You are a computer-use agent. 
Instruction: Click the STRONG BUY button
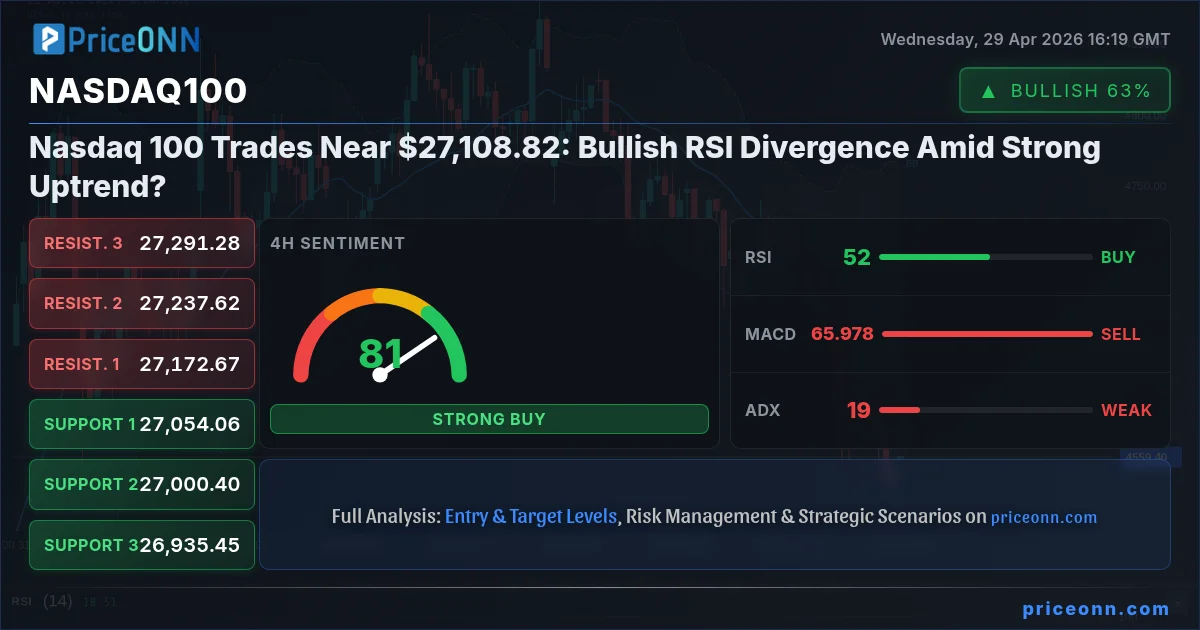coord(489,419)
